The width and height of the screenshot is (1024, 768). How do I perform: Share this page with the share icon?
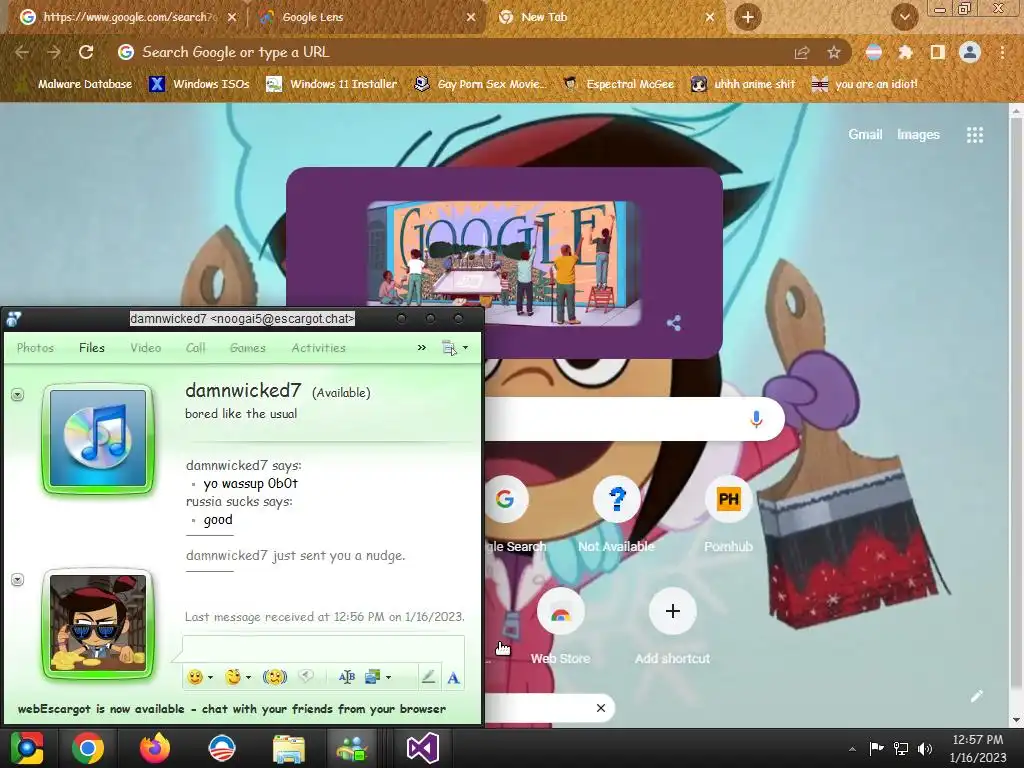[802, 53]
